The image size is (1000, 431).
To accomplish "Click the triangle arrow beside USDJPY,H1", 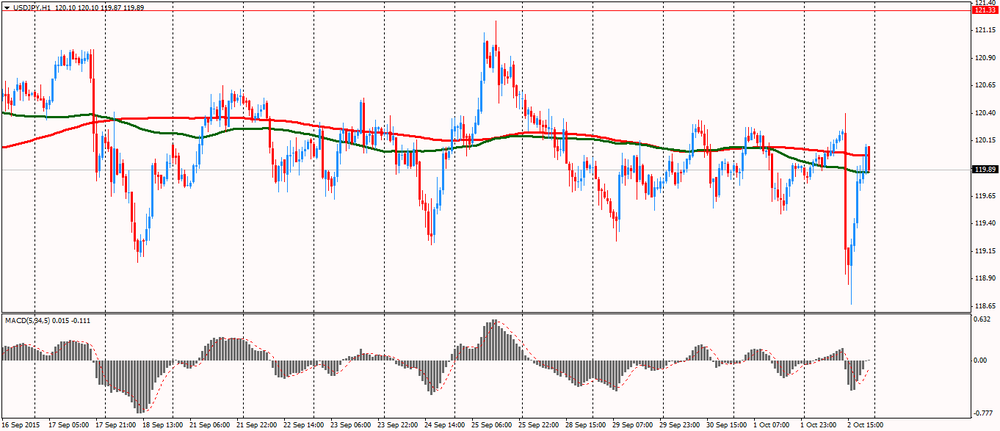I will [6, 6].
